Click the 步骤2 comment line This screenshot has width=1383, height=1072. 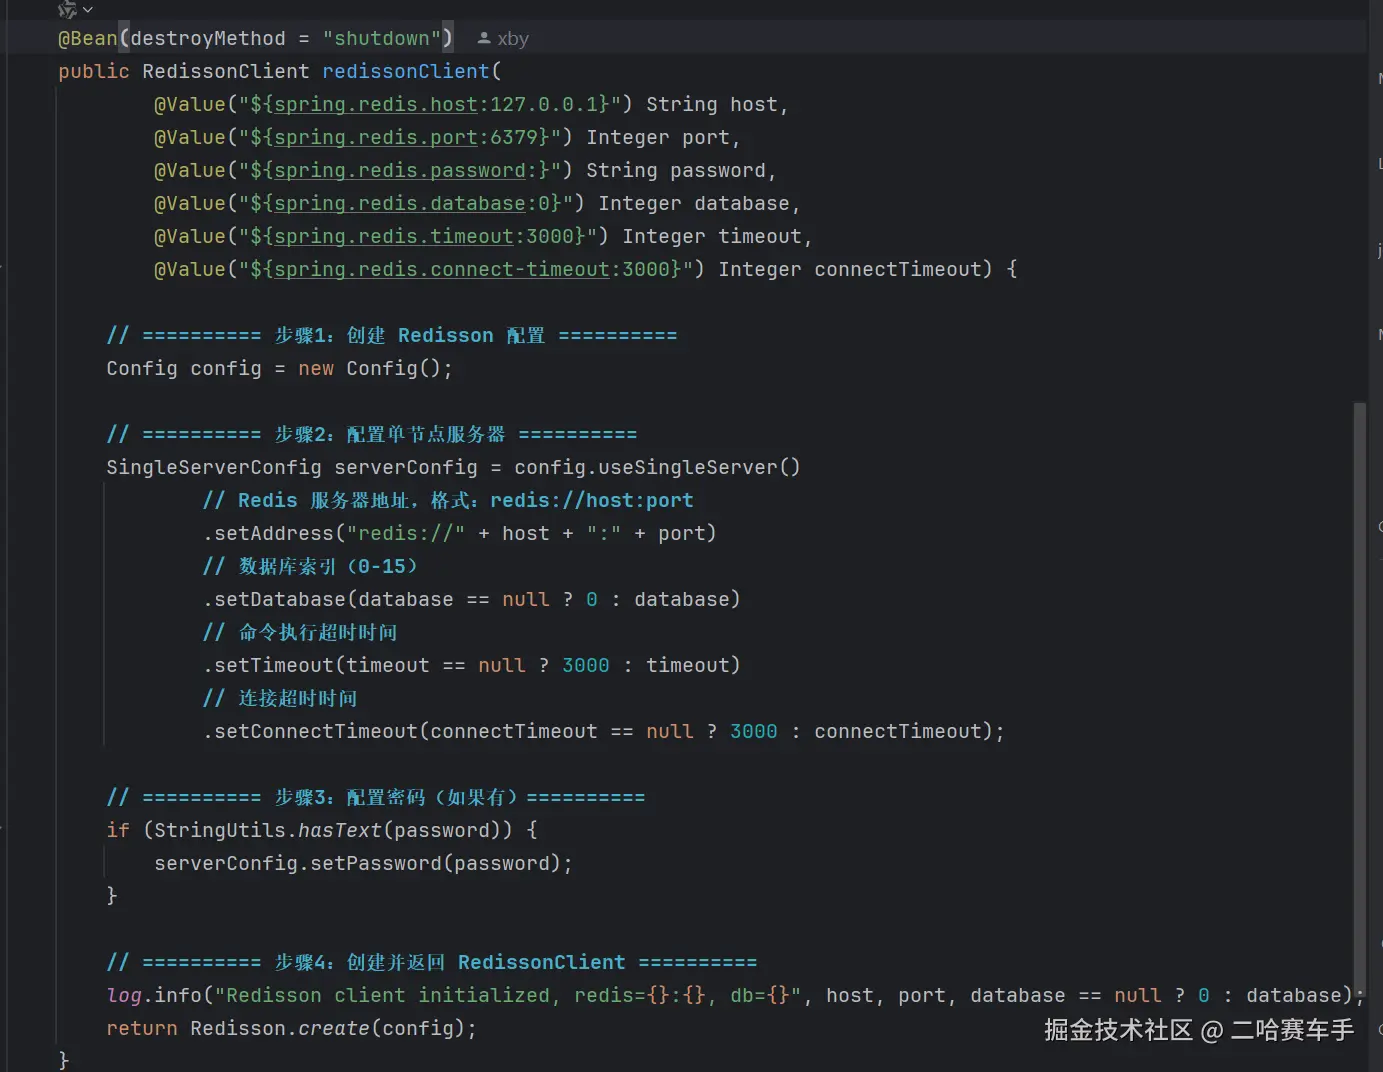372,434
